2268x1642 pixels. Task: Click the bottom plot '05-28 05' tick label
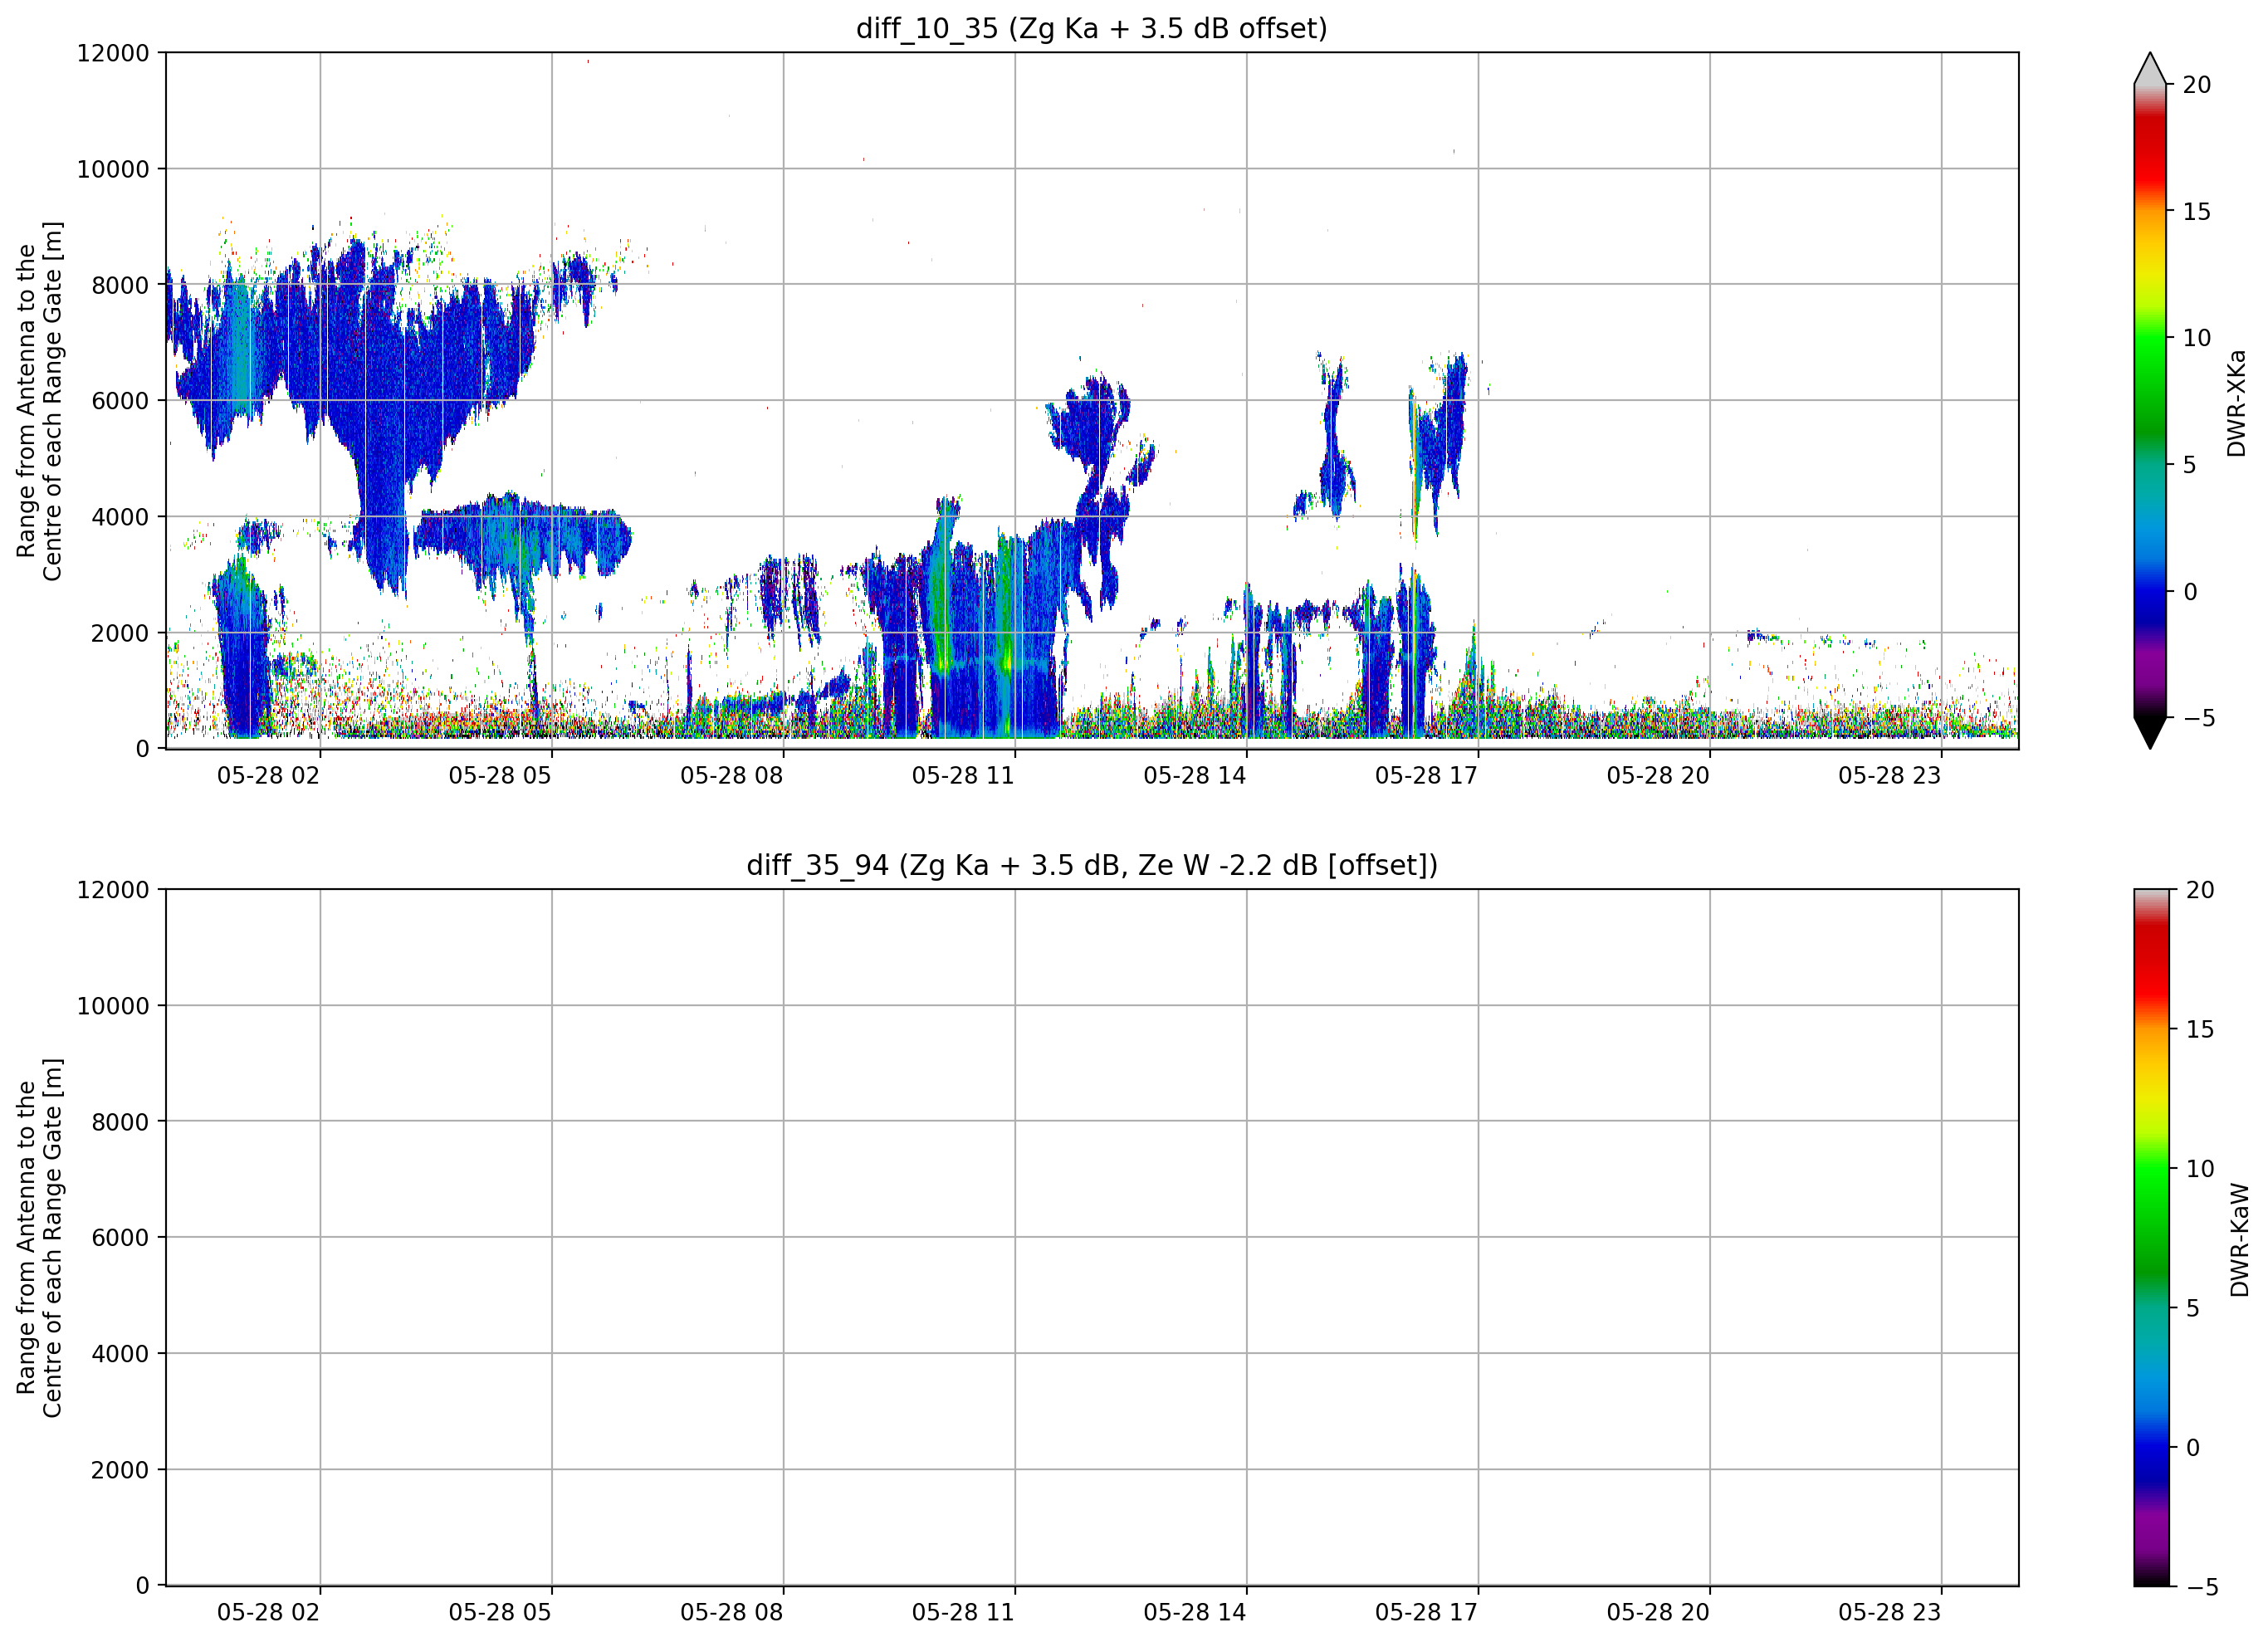click(x=500, y=1613)
